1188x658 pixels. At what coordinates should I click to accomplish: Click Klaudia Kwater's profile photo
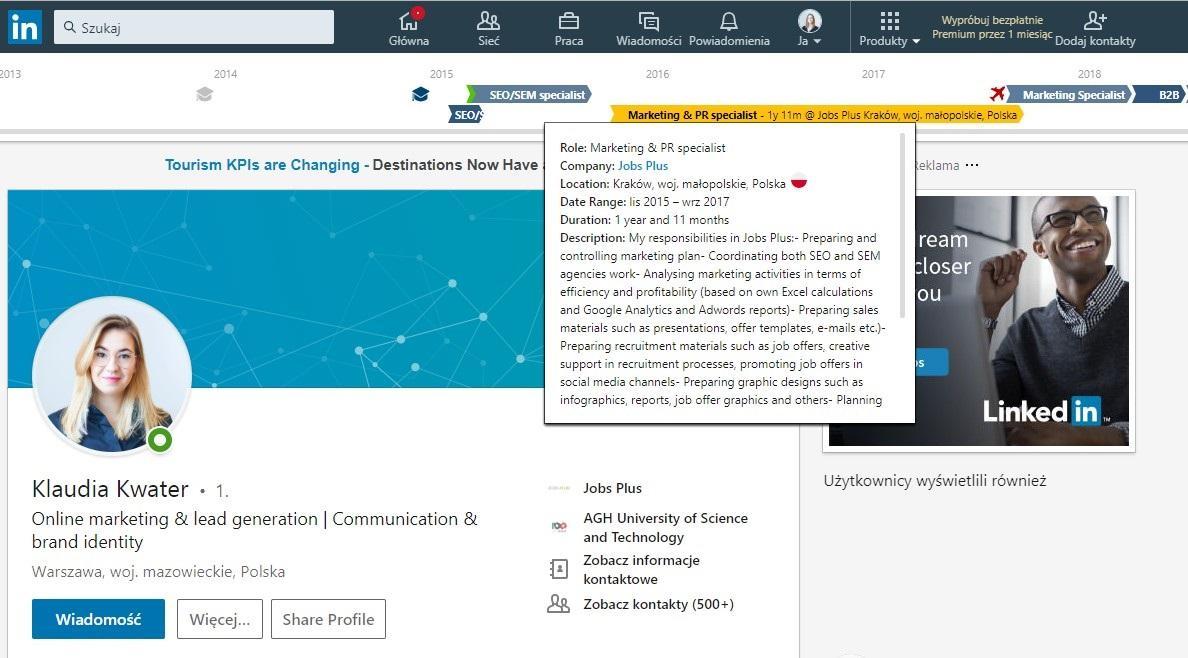point(111,376)
